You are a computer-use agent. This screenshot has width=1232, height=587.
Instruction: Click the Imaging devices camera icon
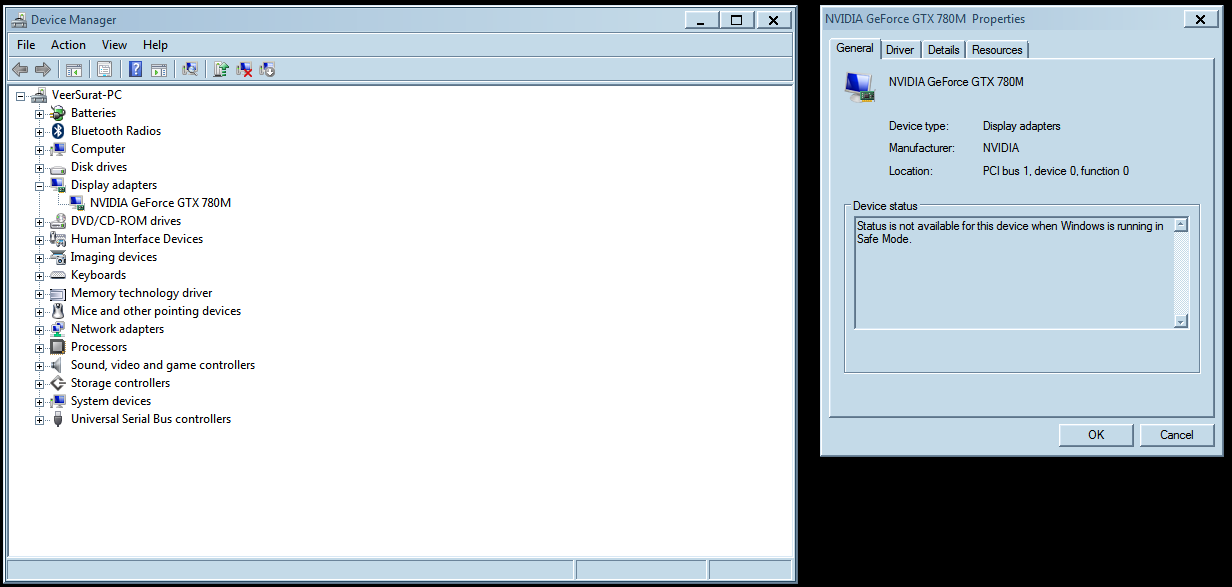58,257
